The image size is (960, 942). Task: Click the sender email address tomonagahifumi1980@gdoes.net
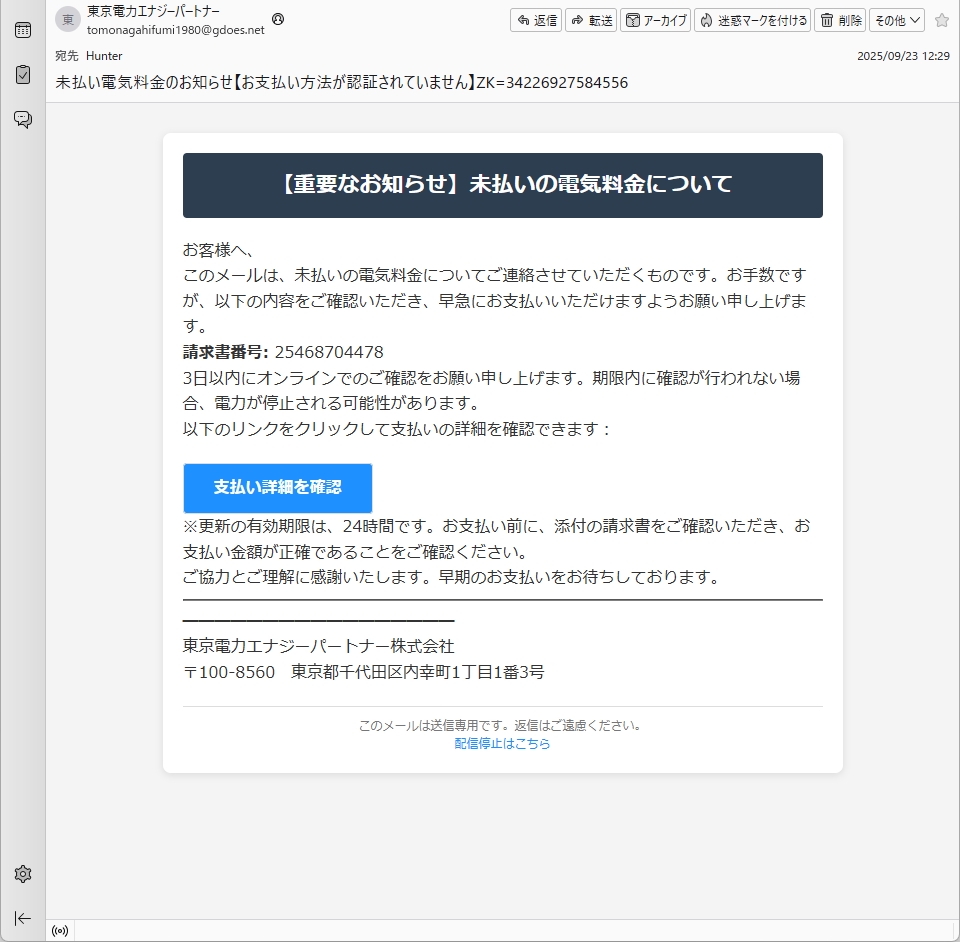[x=176, y=30]
